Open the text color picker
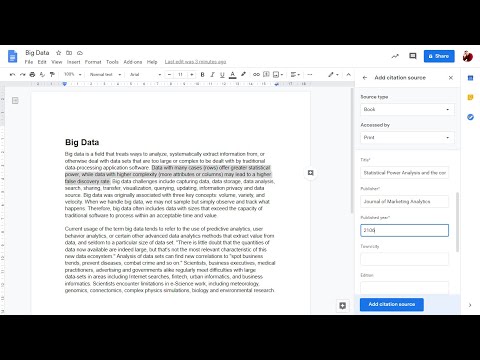The height and width of the screenshot is (360, 480). [x=233, y=74]
